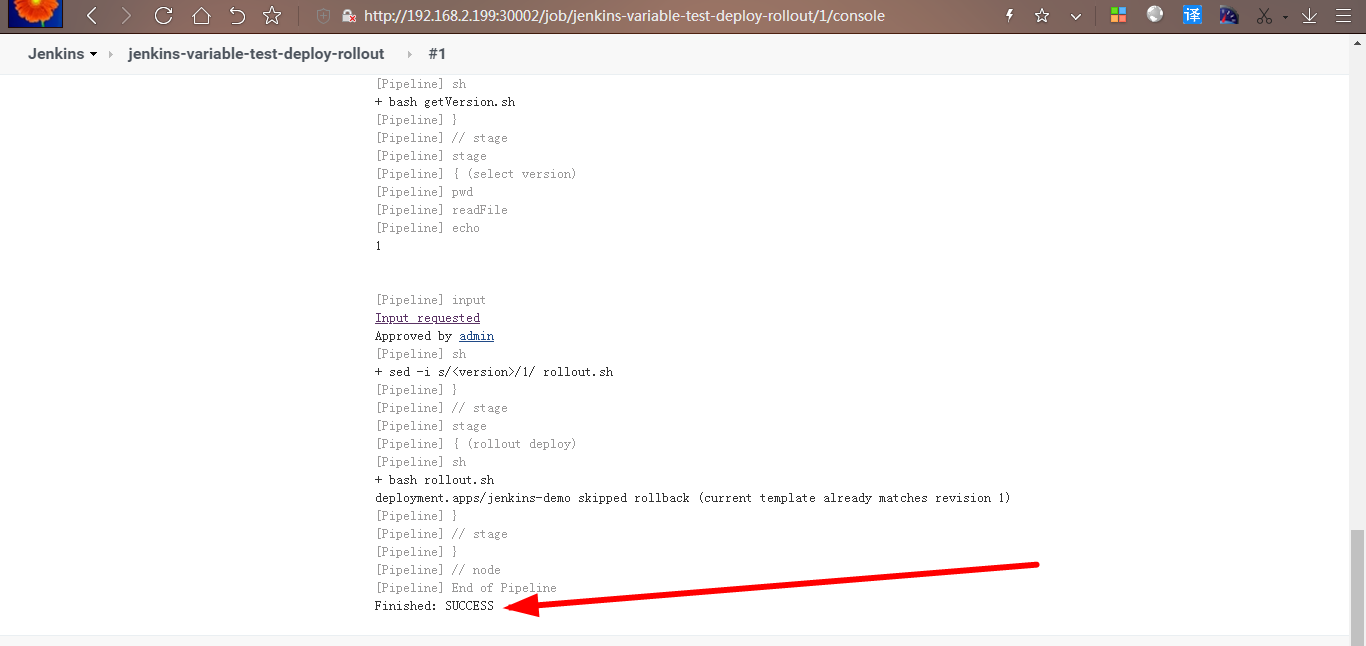
Task: Click the browser forward arrow
Action: pyautogui.click(x=126, y=16)
